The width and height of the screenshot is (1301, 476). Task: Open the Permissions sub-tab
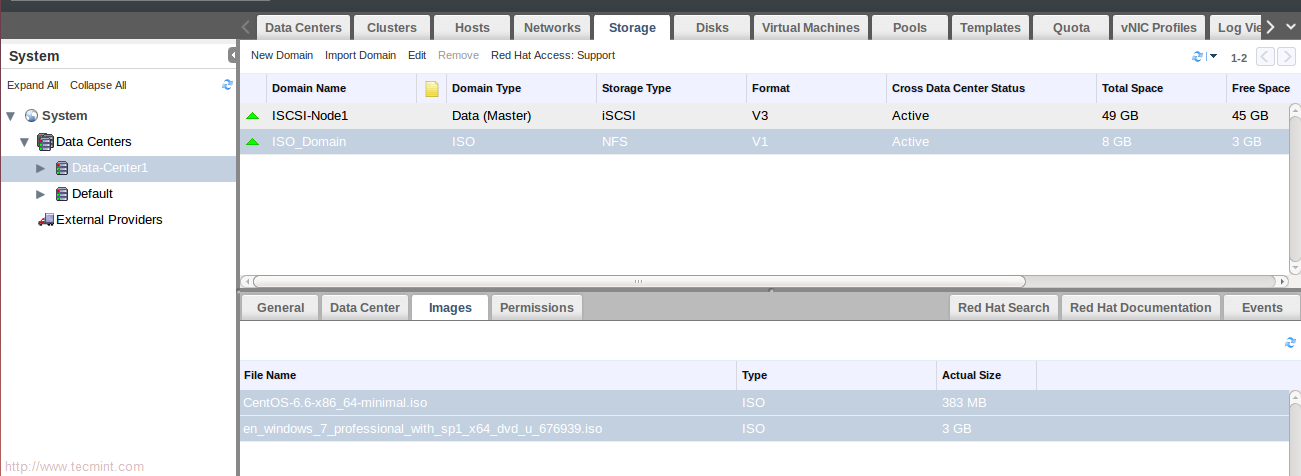point(536,308)
